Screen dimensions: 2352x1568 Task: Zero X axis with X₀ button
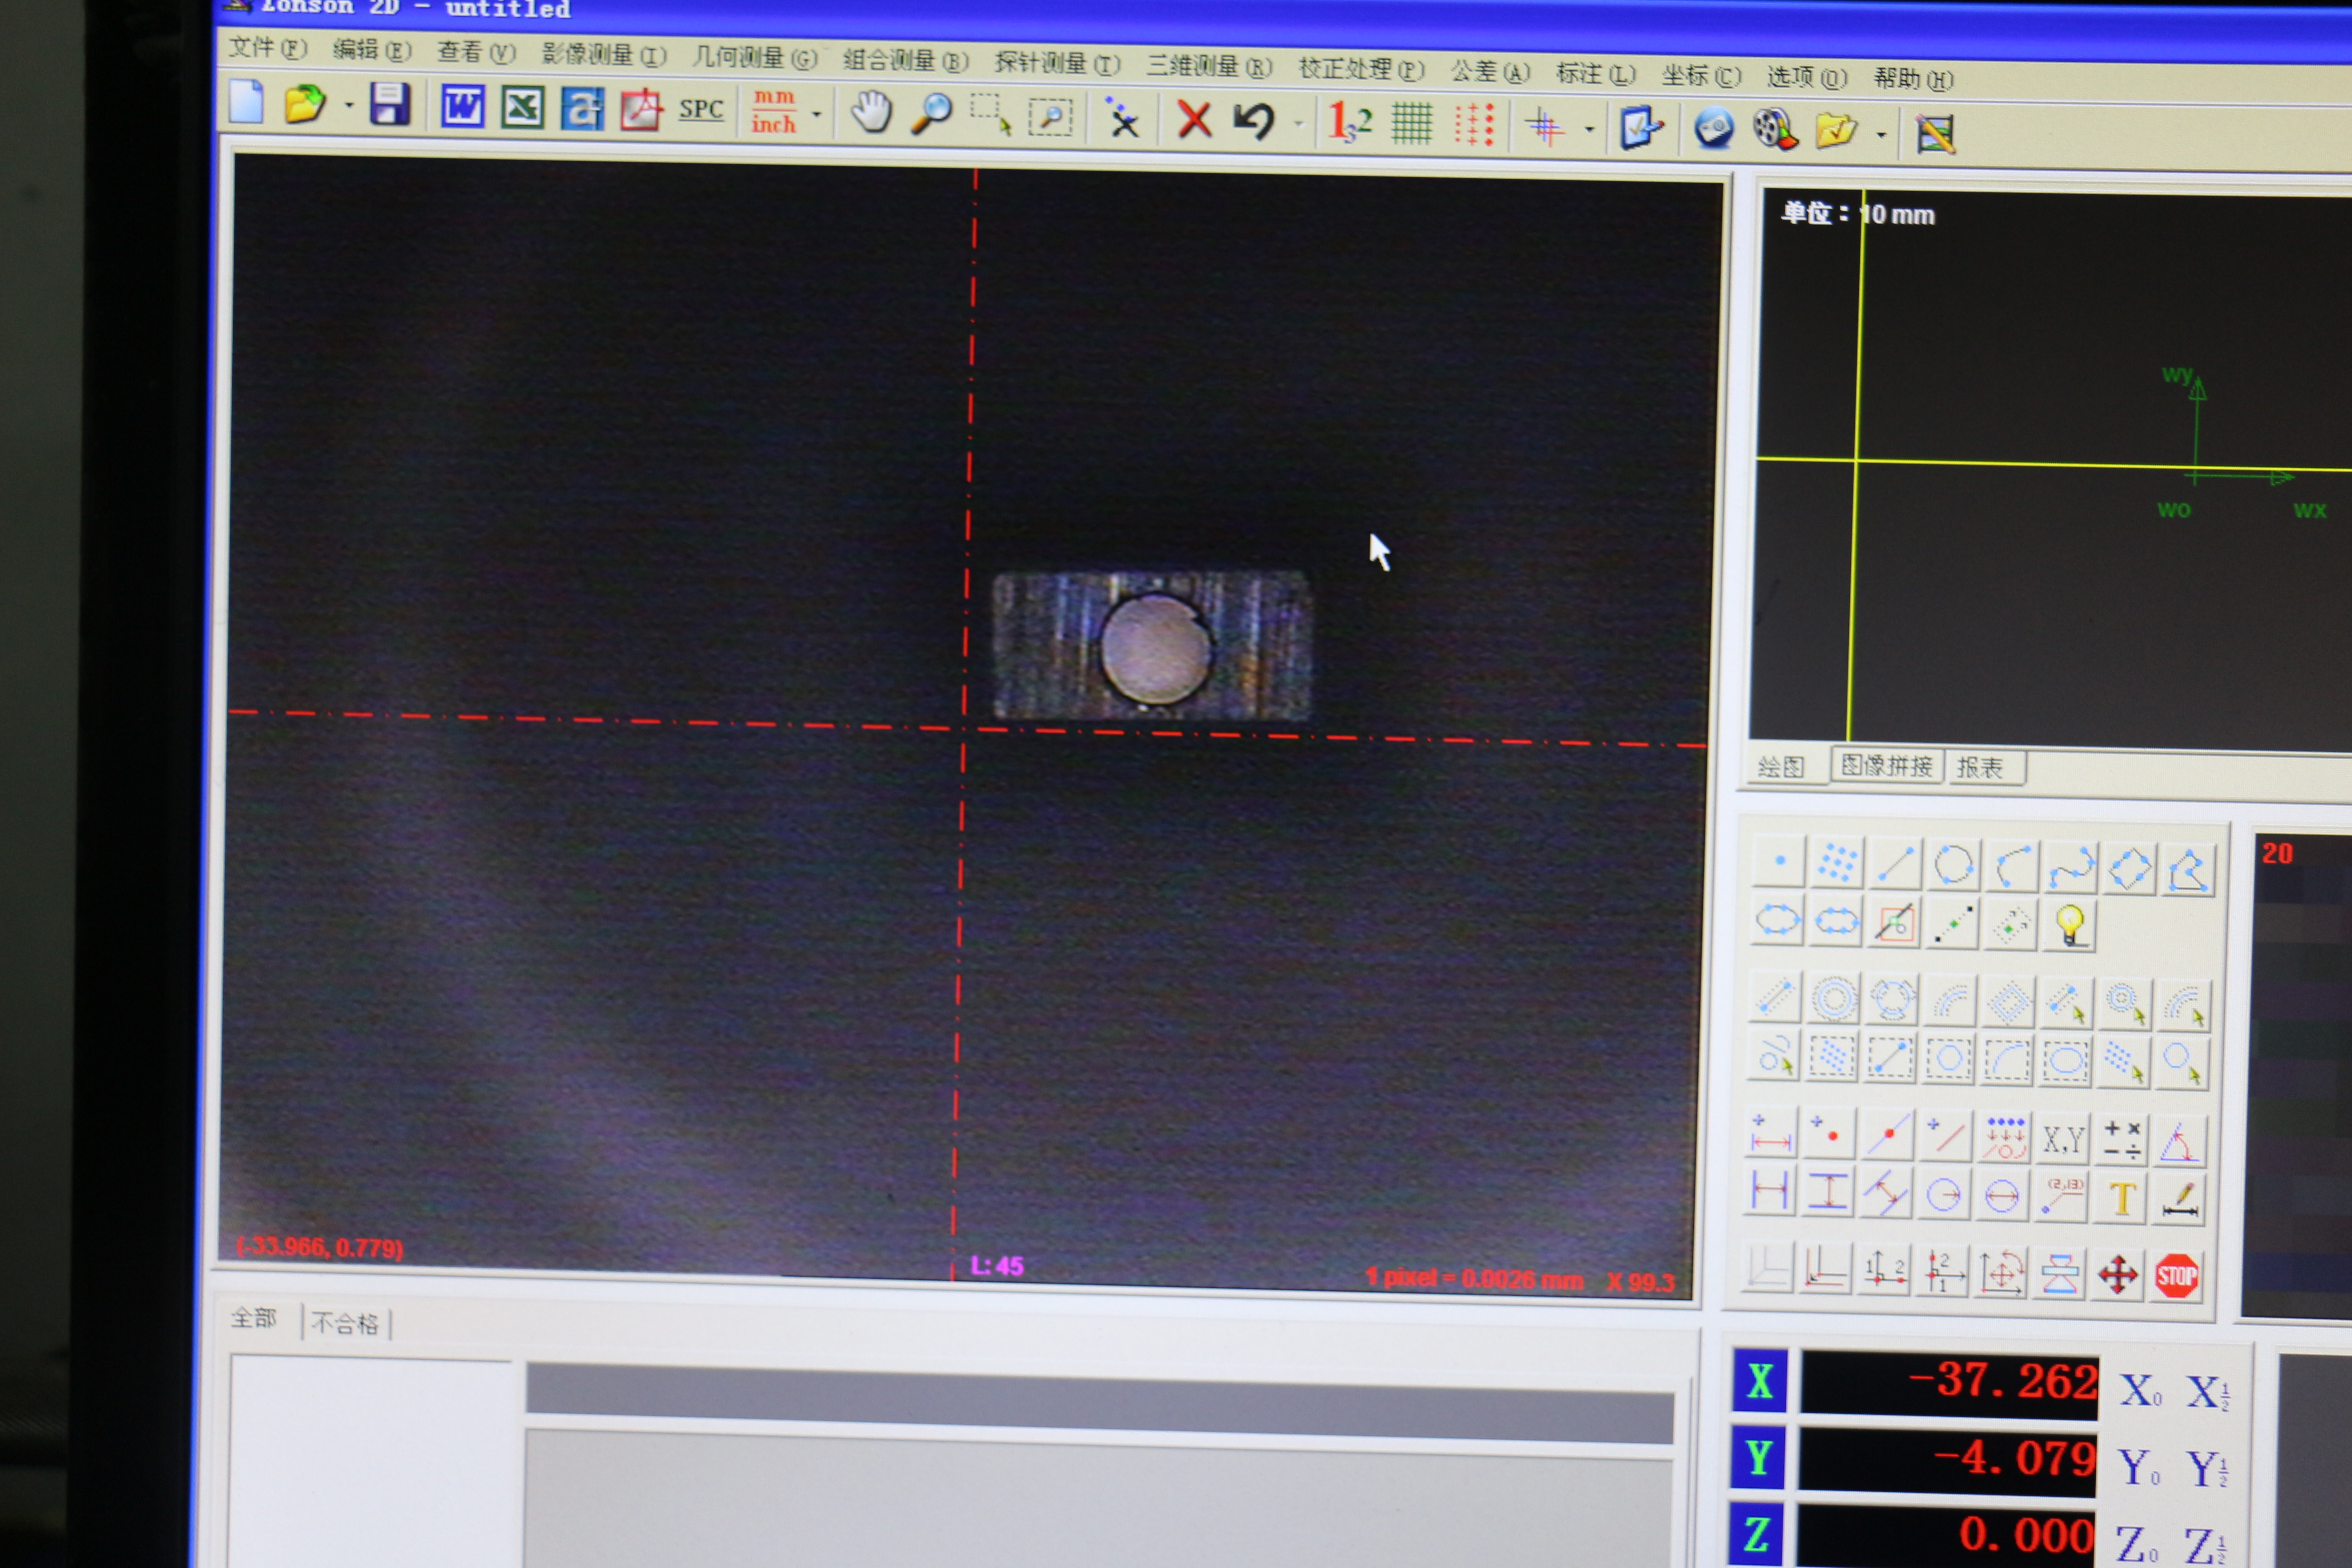click(x=2140, y=1391)
